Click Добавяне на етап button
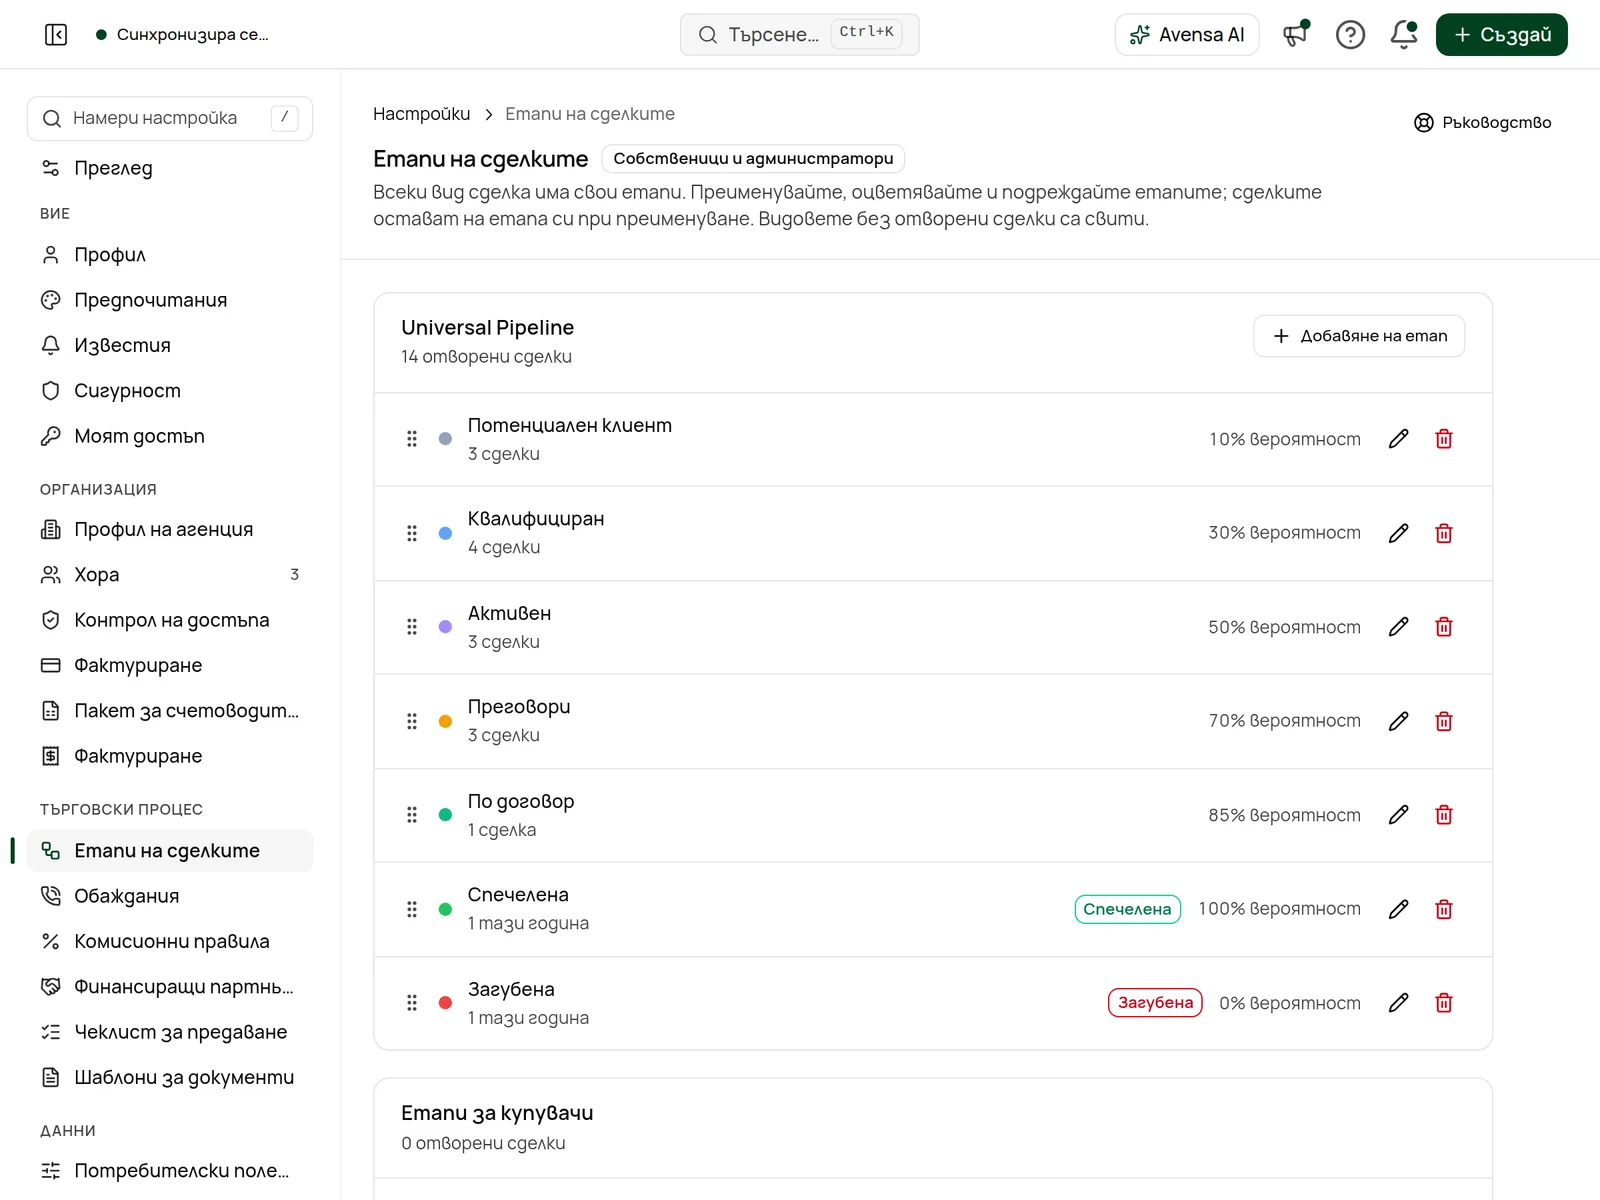The height and width of the screenshot is (1200, 1600). pyautogui.click(x=1359, y=336)
